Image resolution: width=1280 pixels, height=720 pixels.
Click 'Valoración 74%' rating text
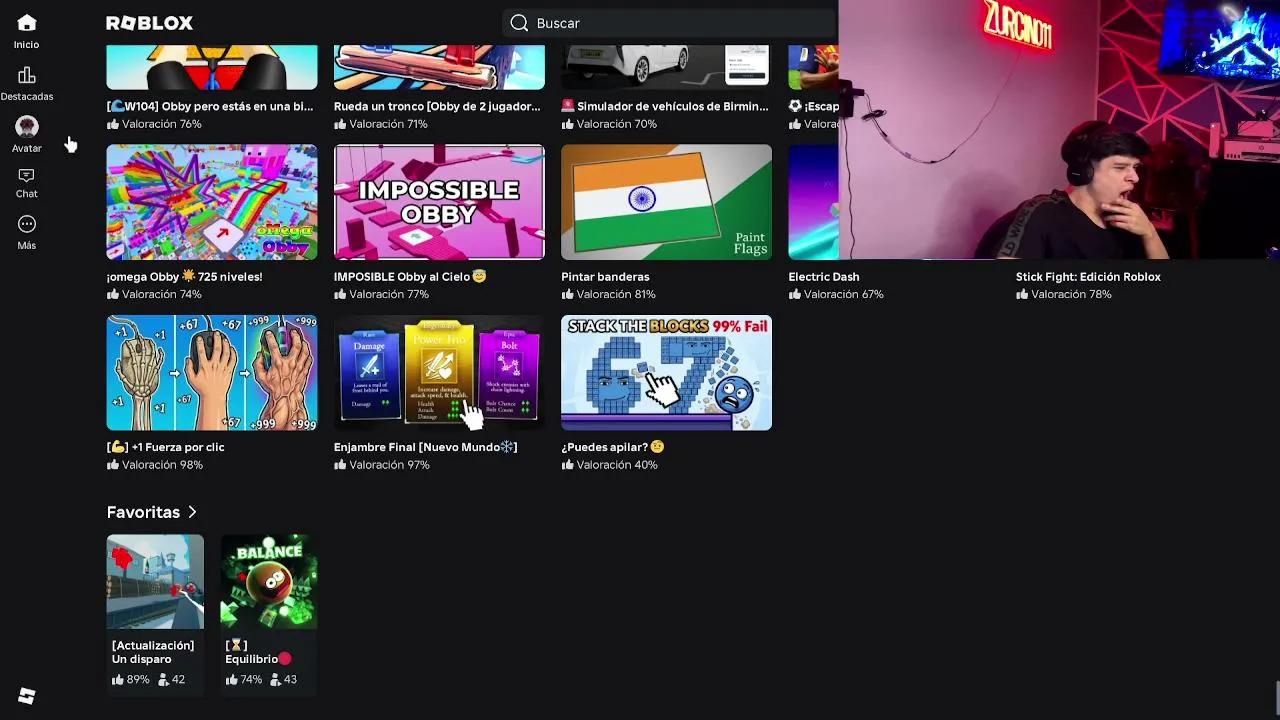(162, 294)
